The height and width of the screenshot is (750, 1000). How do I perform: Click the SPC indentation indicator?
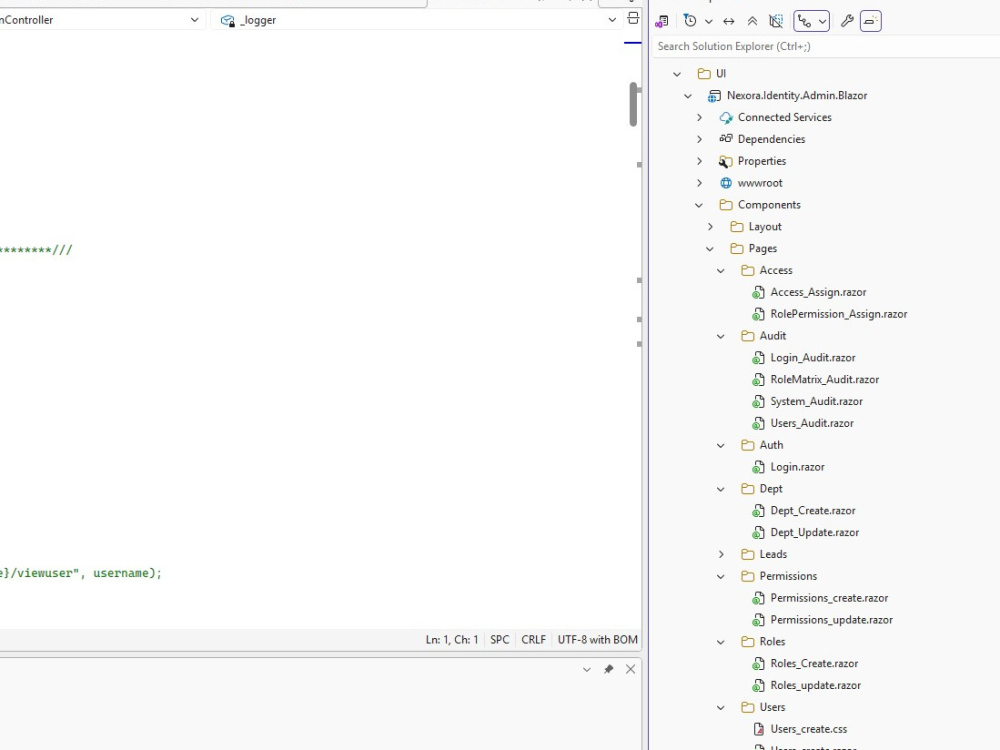click(x=499, y=640)
